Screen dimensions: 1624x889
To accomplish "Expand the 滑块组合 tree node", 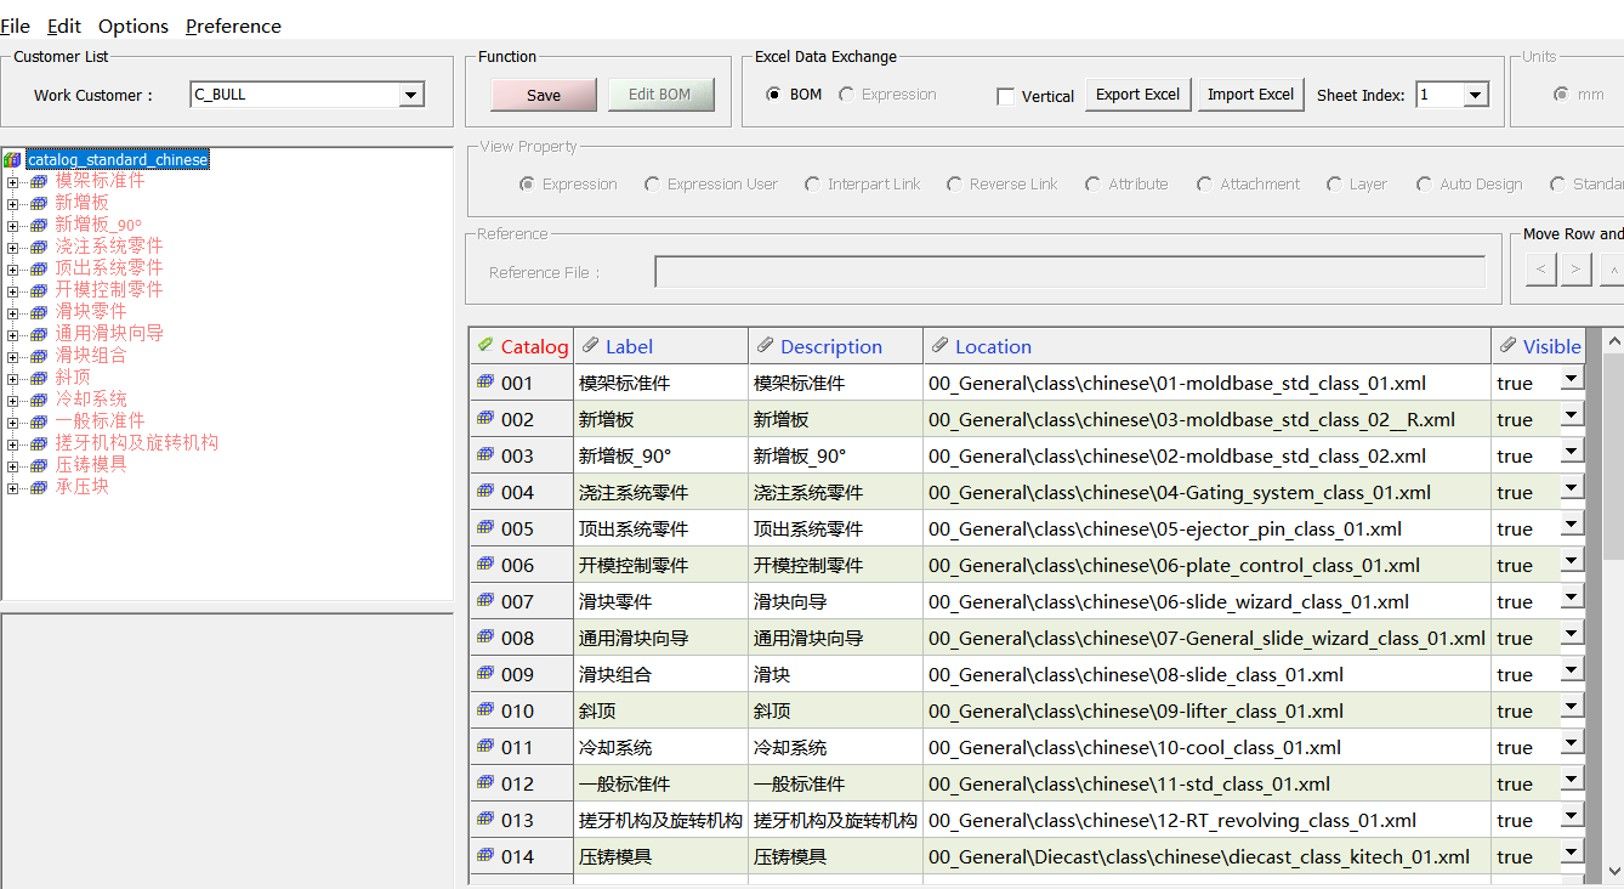I will (12, 357).
